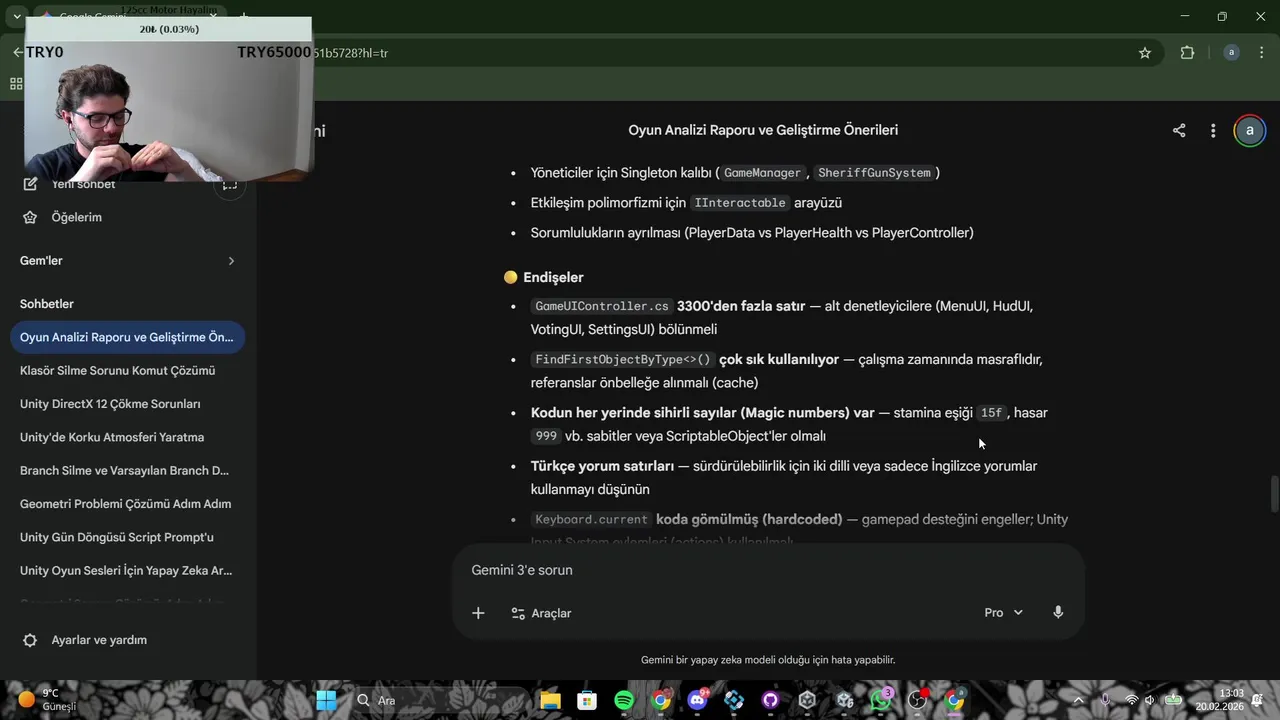Open the Pro model selector dropdown

tap(1003, 613)
